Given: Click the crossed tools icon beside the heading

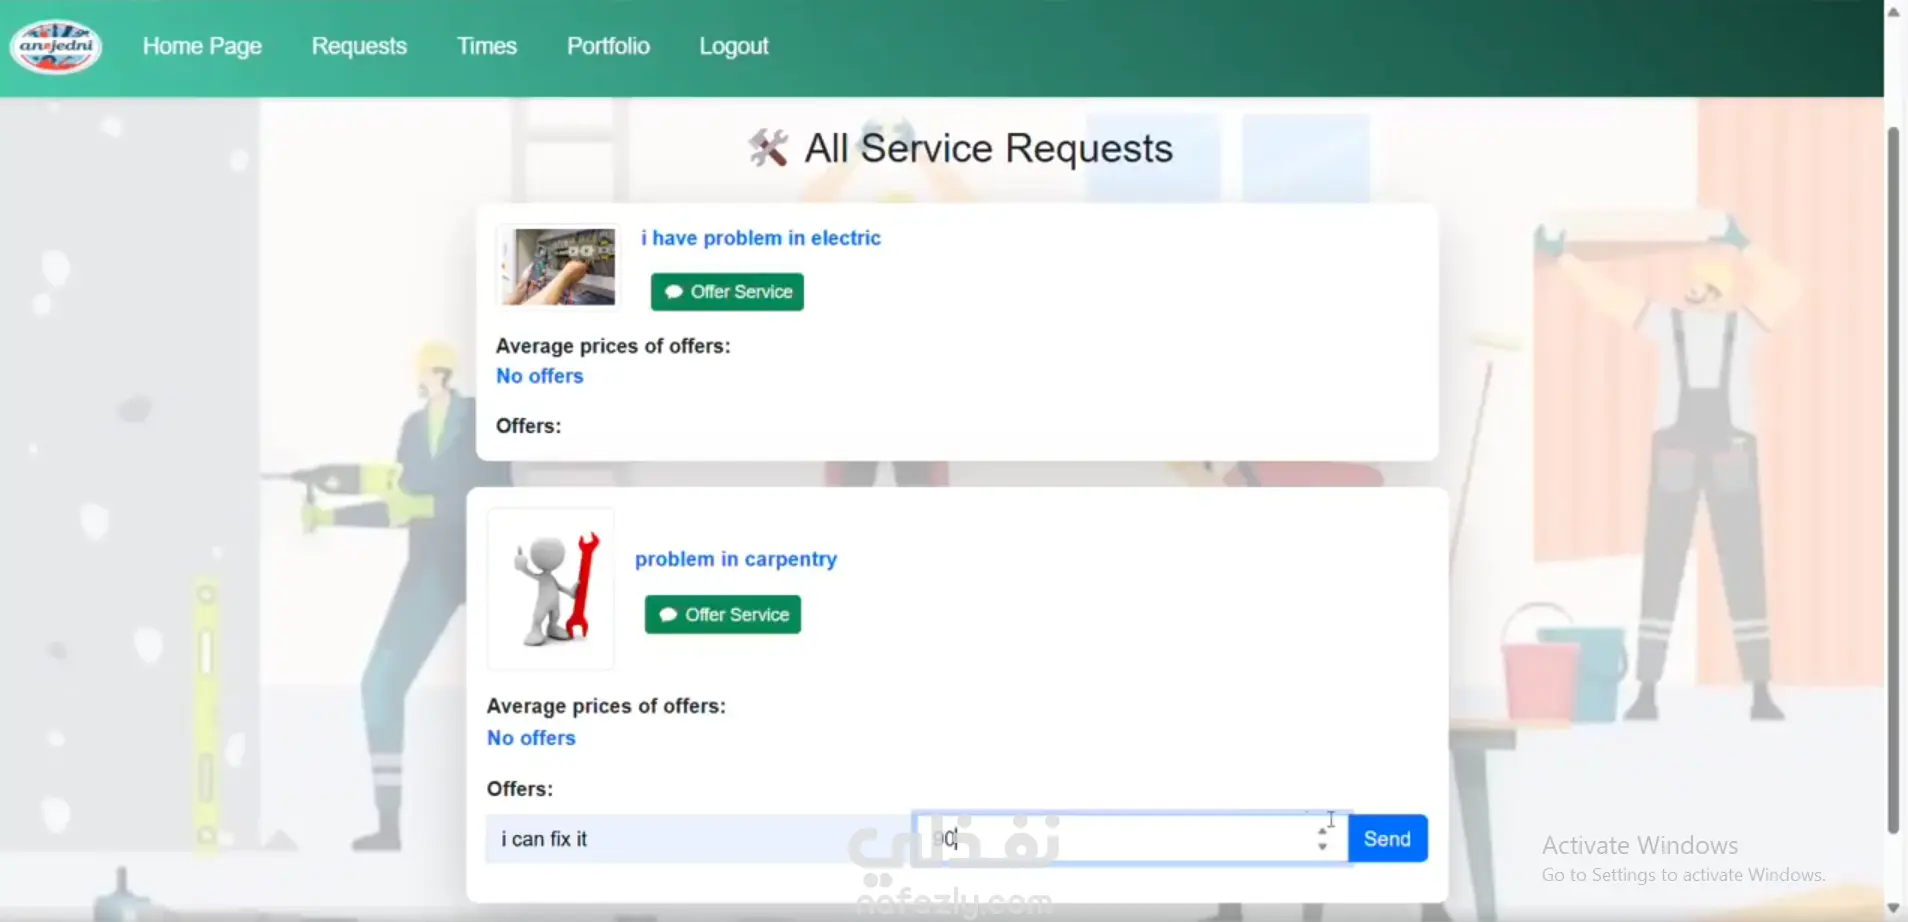Looking at the screenshot, I should pyautogui.click(x=768, y=148).
